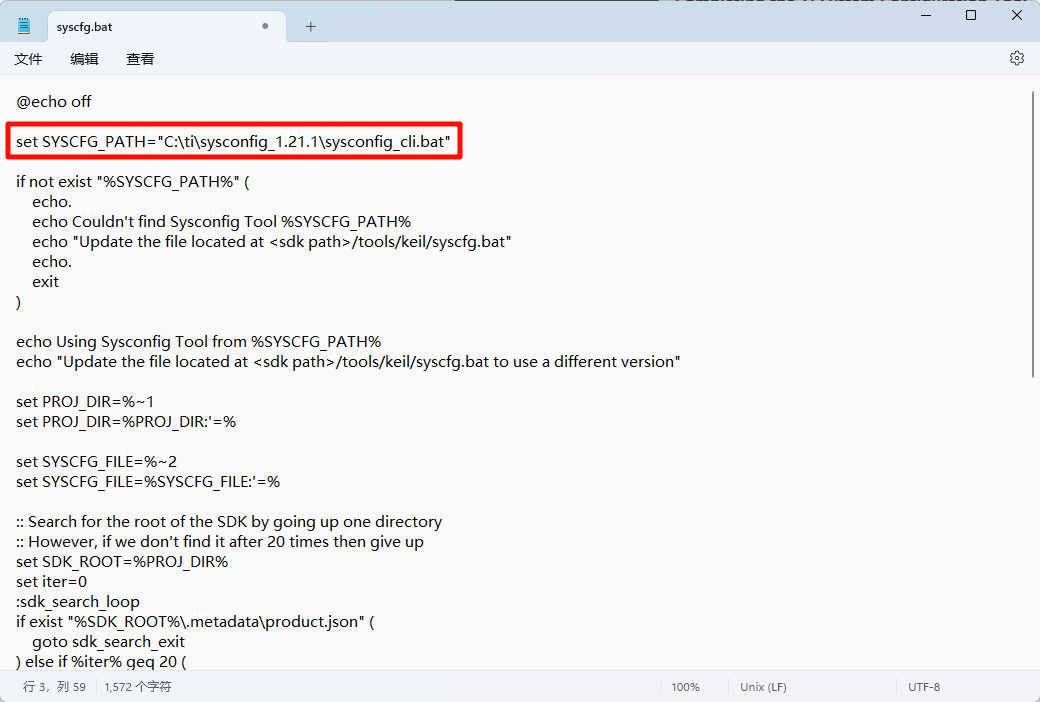This screenshot has height=702, width=1040.
Task: Click the 'set iter=0' line
Action: [x=52, y=582]
